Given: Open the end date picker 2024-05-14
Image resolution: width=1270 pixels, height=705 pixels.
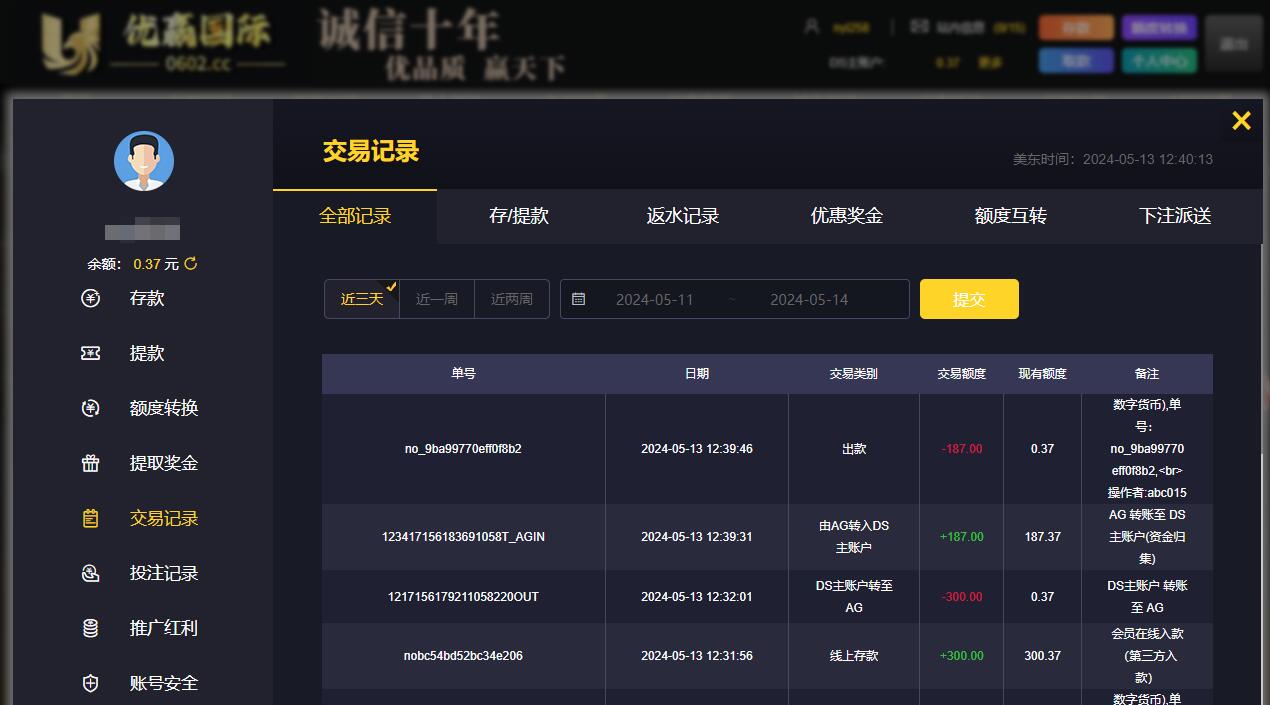Looking at the screenshot, I should (x=809, y=299).
